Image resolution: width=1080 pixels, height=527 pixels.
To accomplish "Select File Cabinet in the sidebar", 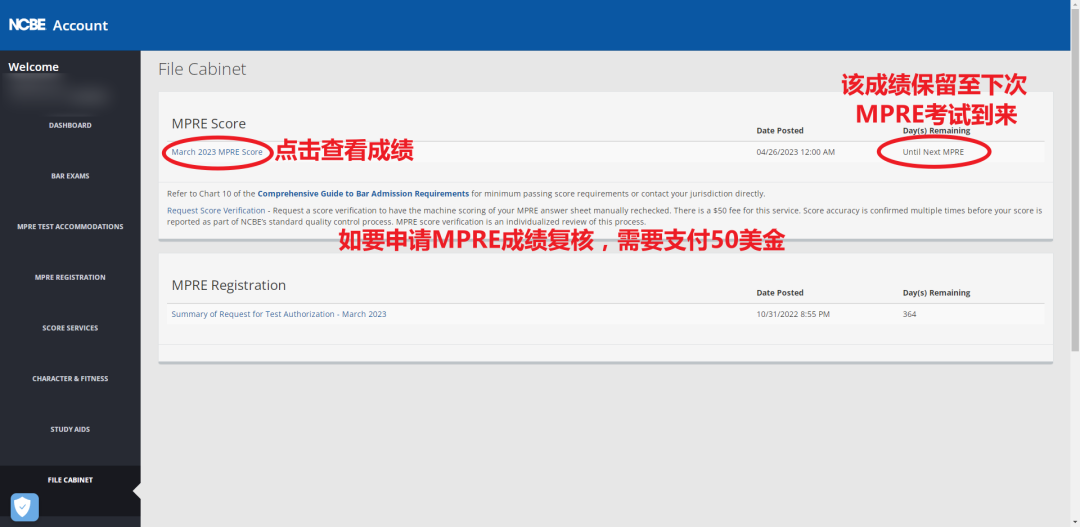I will (x=70, y=479).
